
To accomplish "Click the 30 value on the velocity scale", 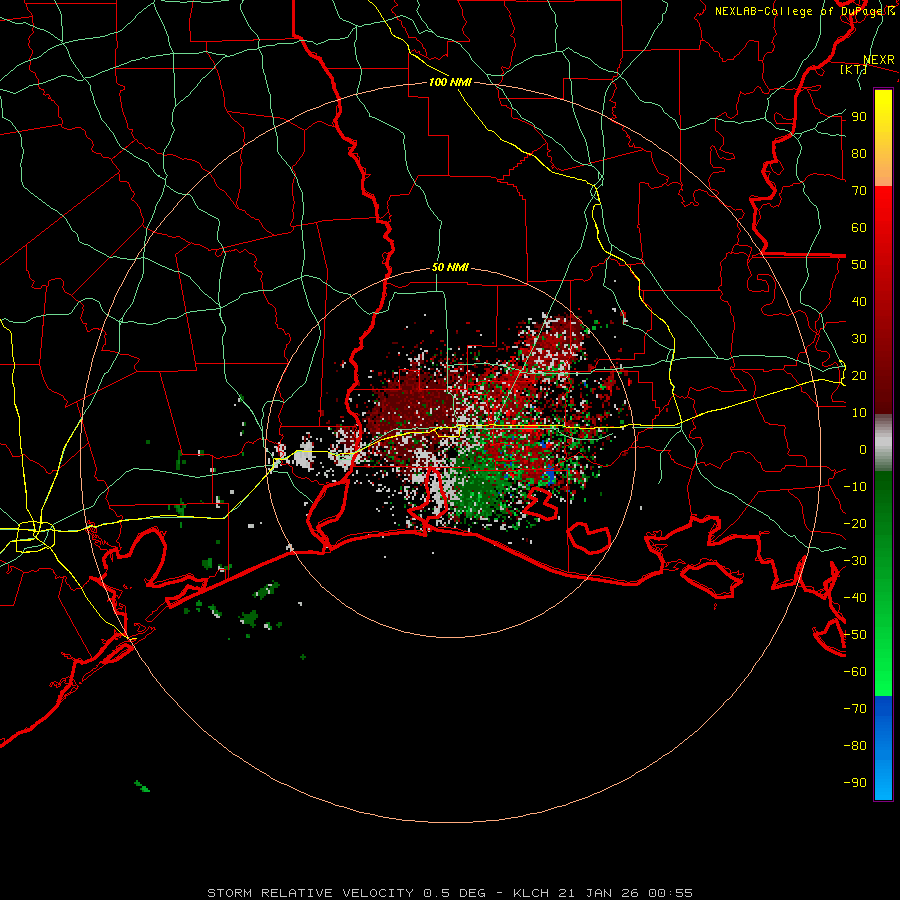I will coord(859,339).
